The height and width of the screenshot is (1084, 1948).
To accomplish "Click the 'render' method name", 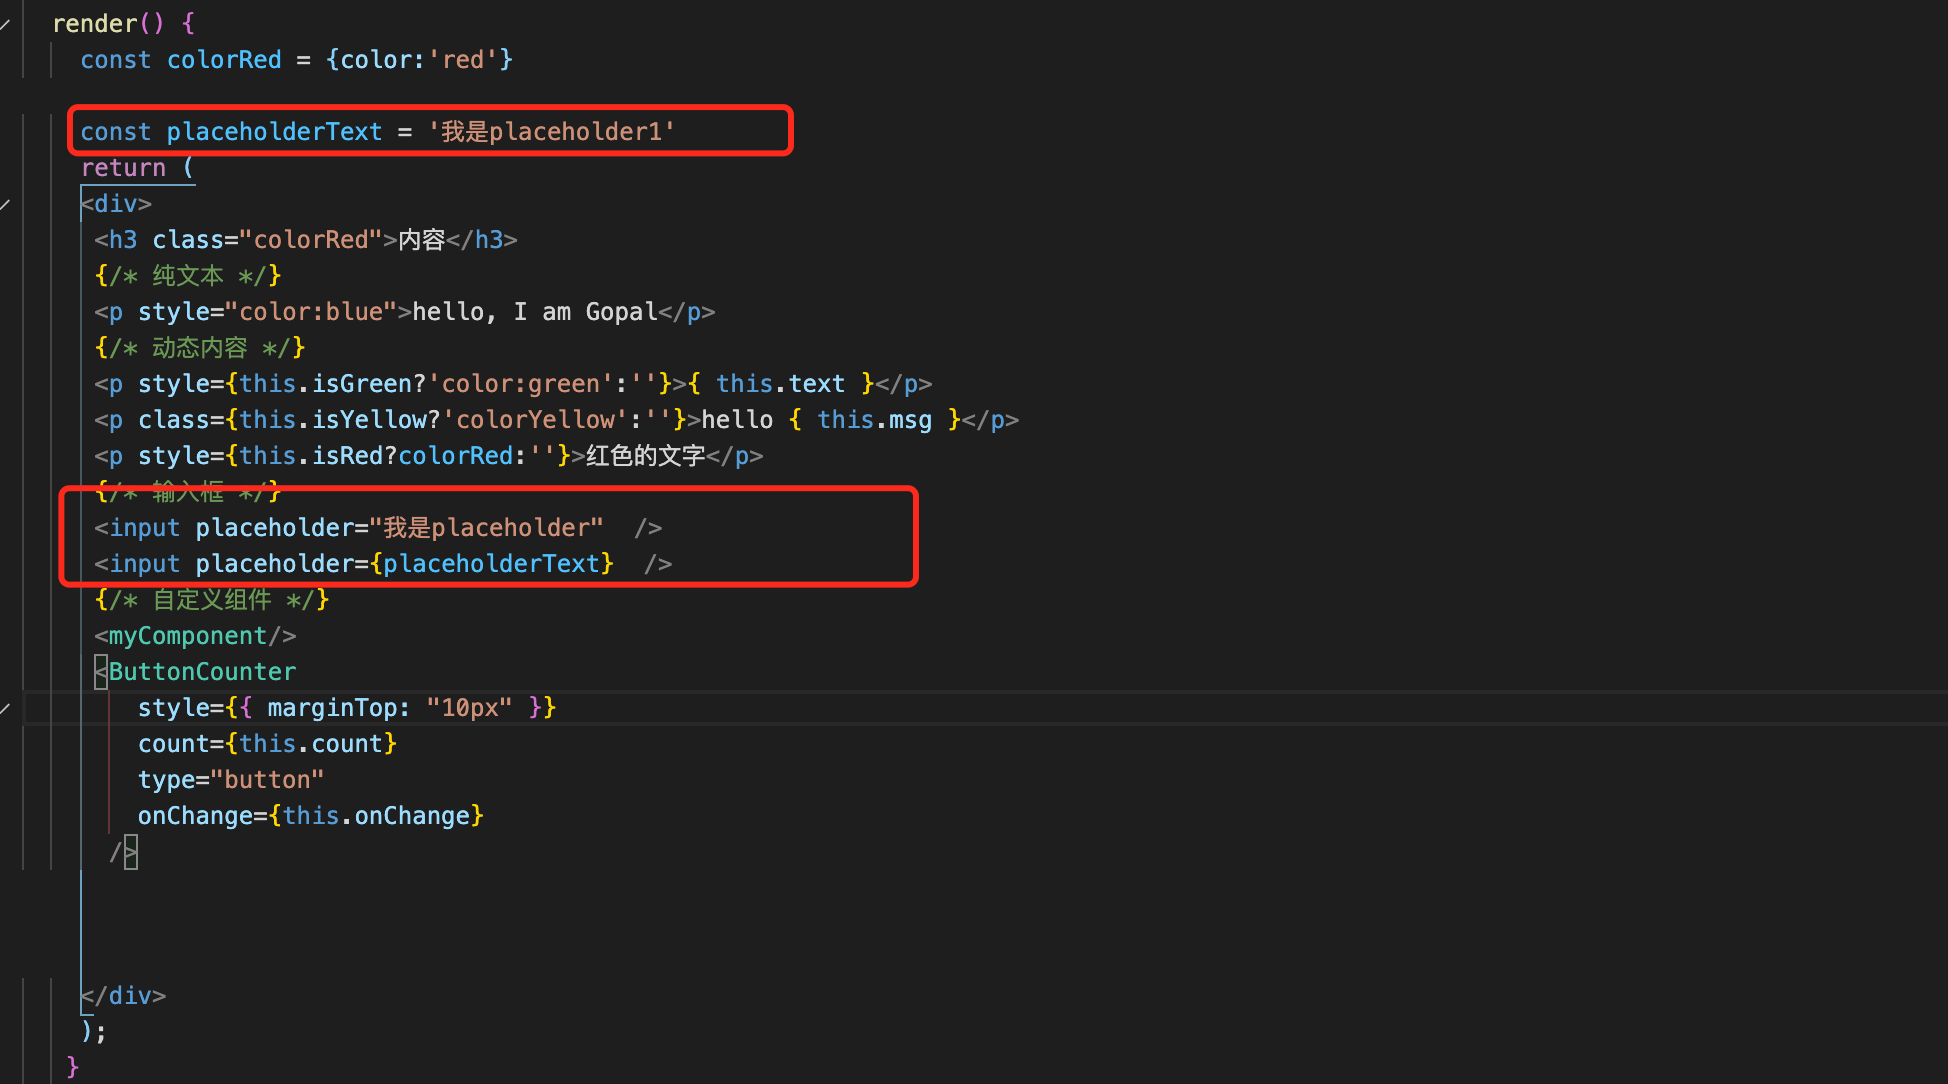I will coord(94,24).
